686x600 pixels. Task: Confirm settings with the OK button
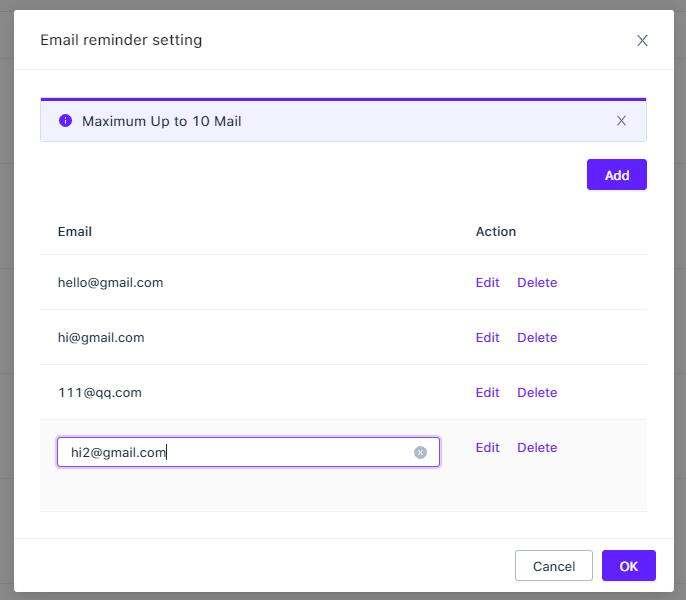[629, 566]
